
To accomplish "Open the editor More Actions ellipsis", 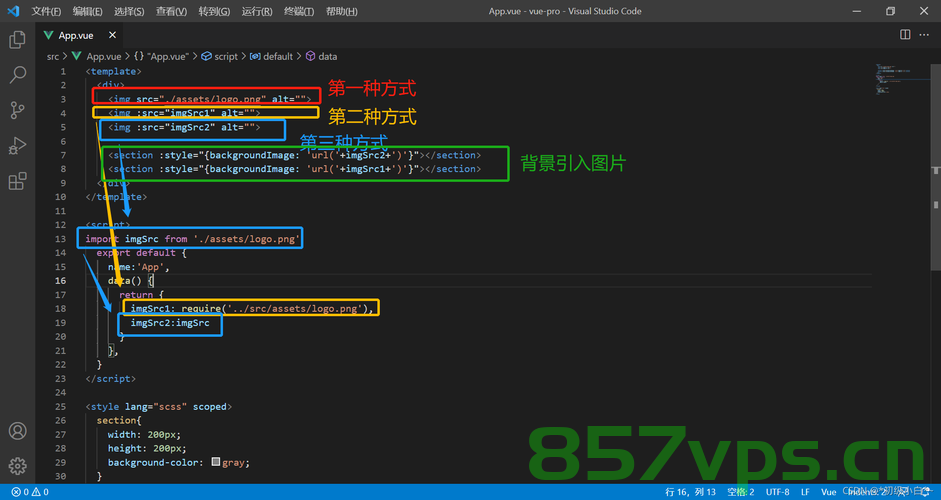I will pos(924,35).
